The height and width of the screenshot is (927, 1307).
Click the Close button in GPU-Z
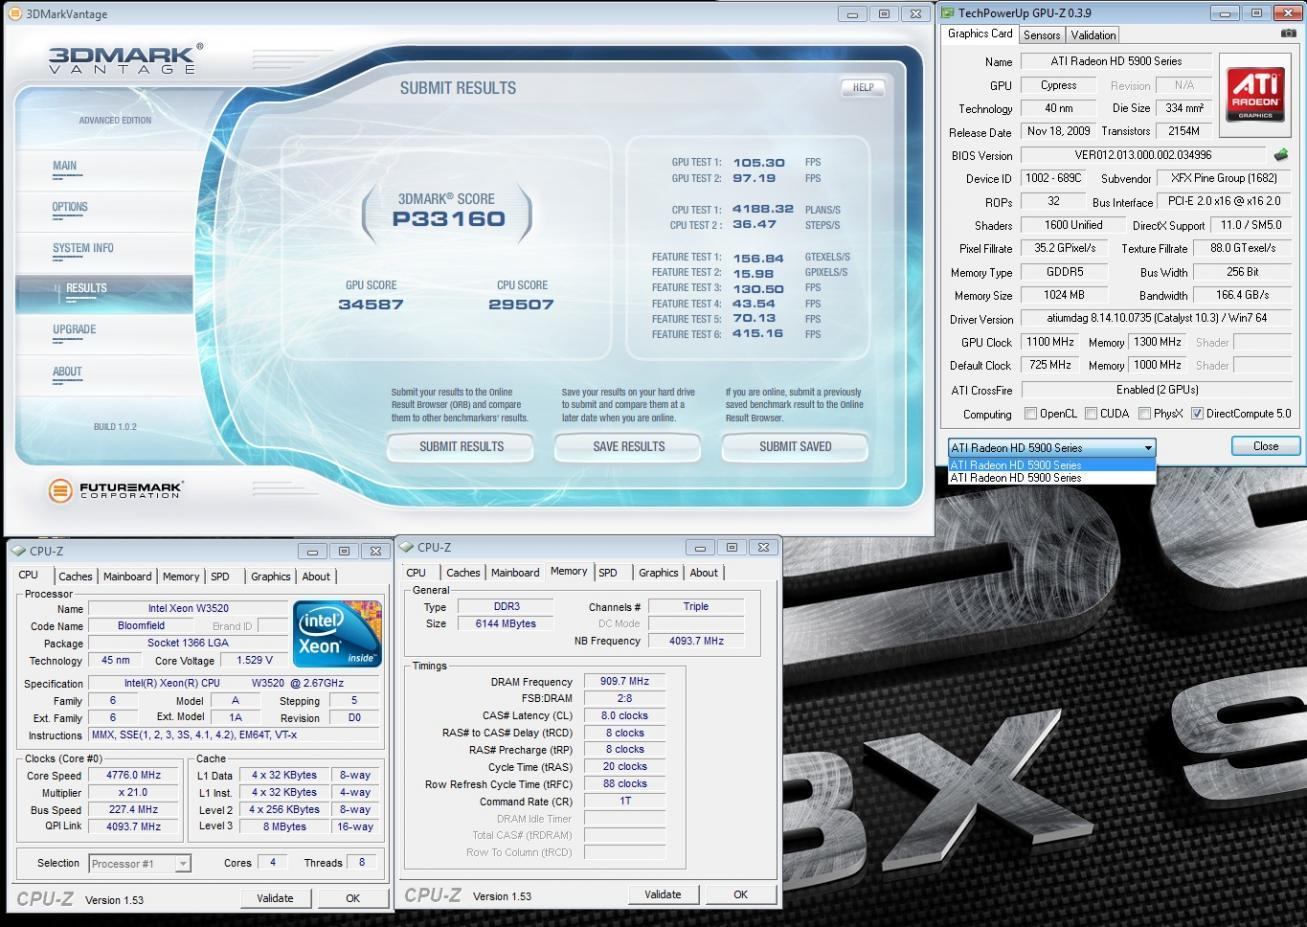1265,446
